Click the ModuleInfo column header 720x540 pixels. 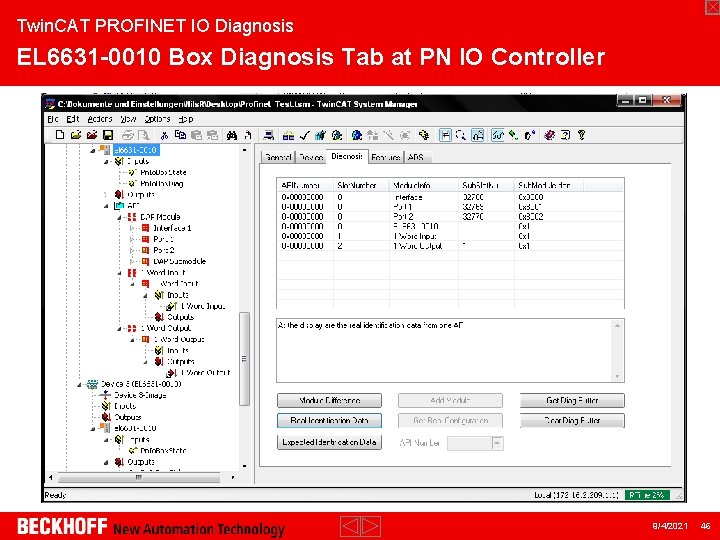(423, 186)
